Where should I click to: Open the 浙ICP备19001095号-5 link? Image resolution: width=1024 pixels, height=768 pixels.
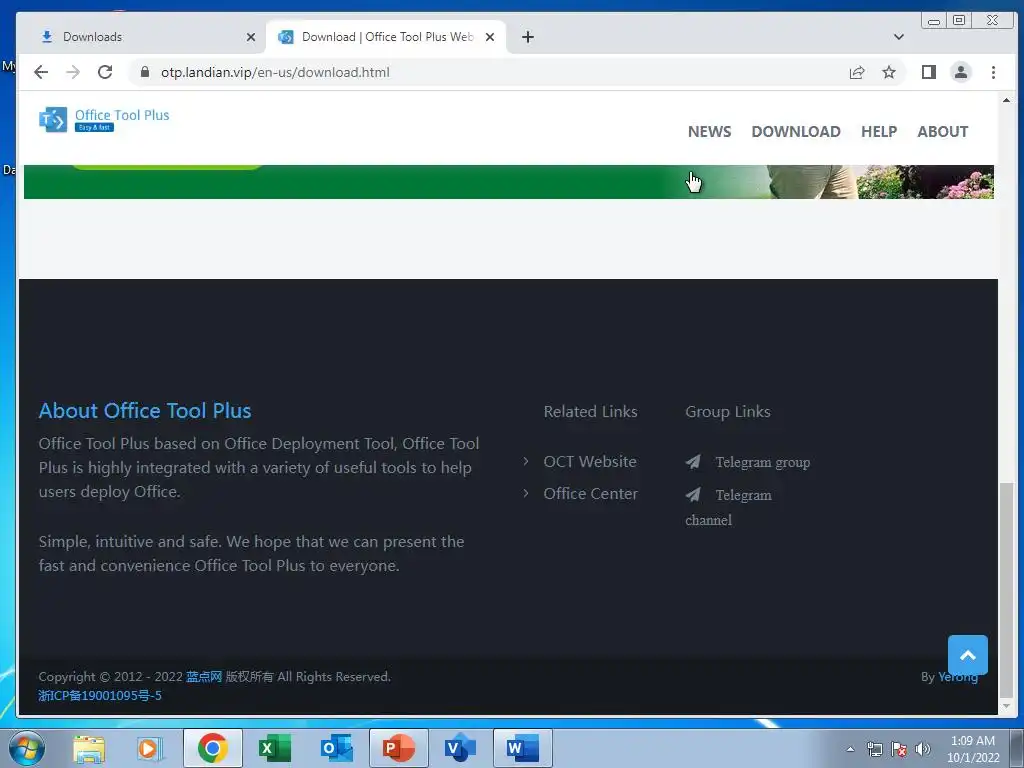pyautogui.click(x=99, y=696)
